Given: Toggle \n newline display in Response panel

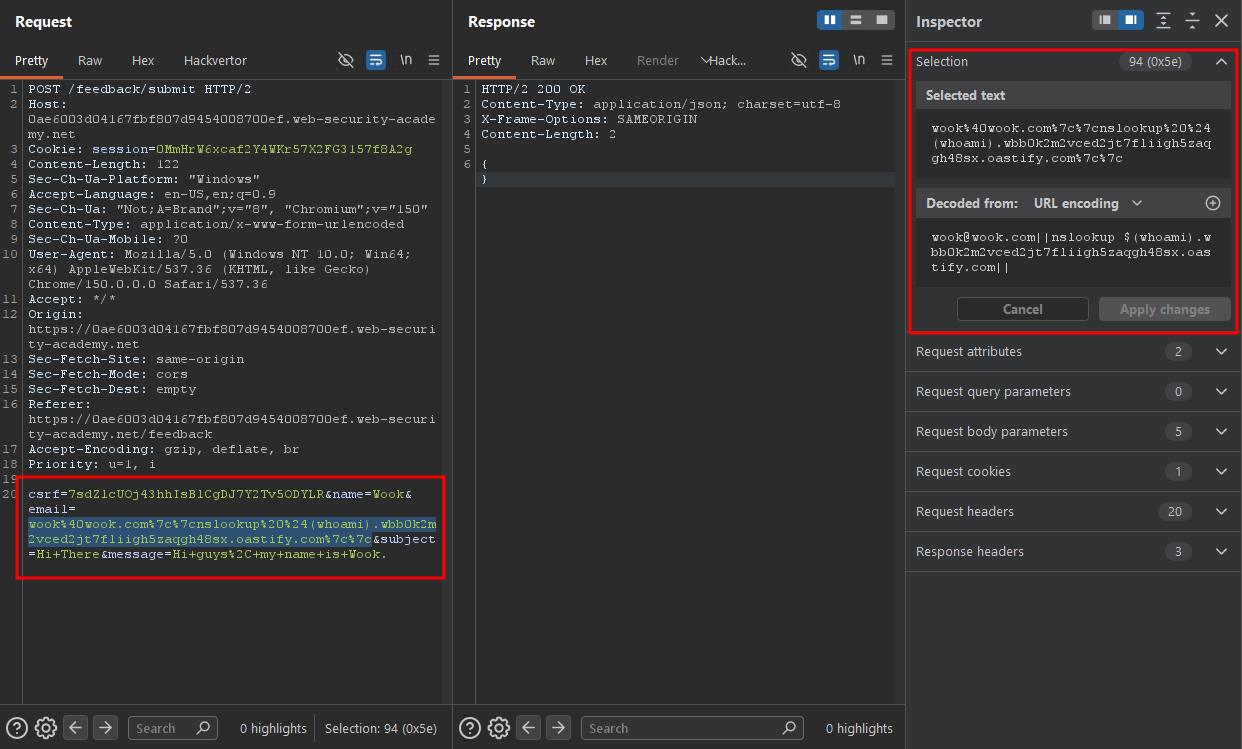Looking at the screenshot, I should [x=859, y=60].
